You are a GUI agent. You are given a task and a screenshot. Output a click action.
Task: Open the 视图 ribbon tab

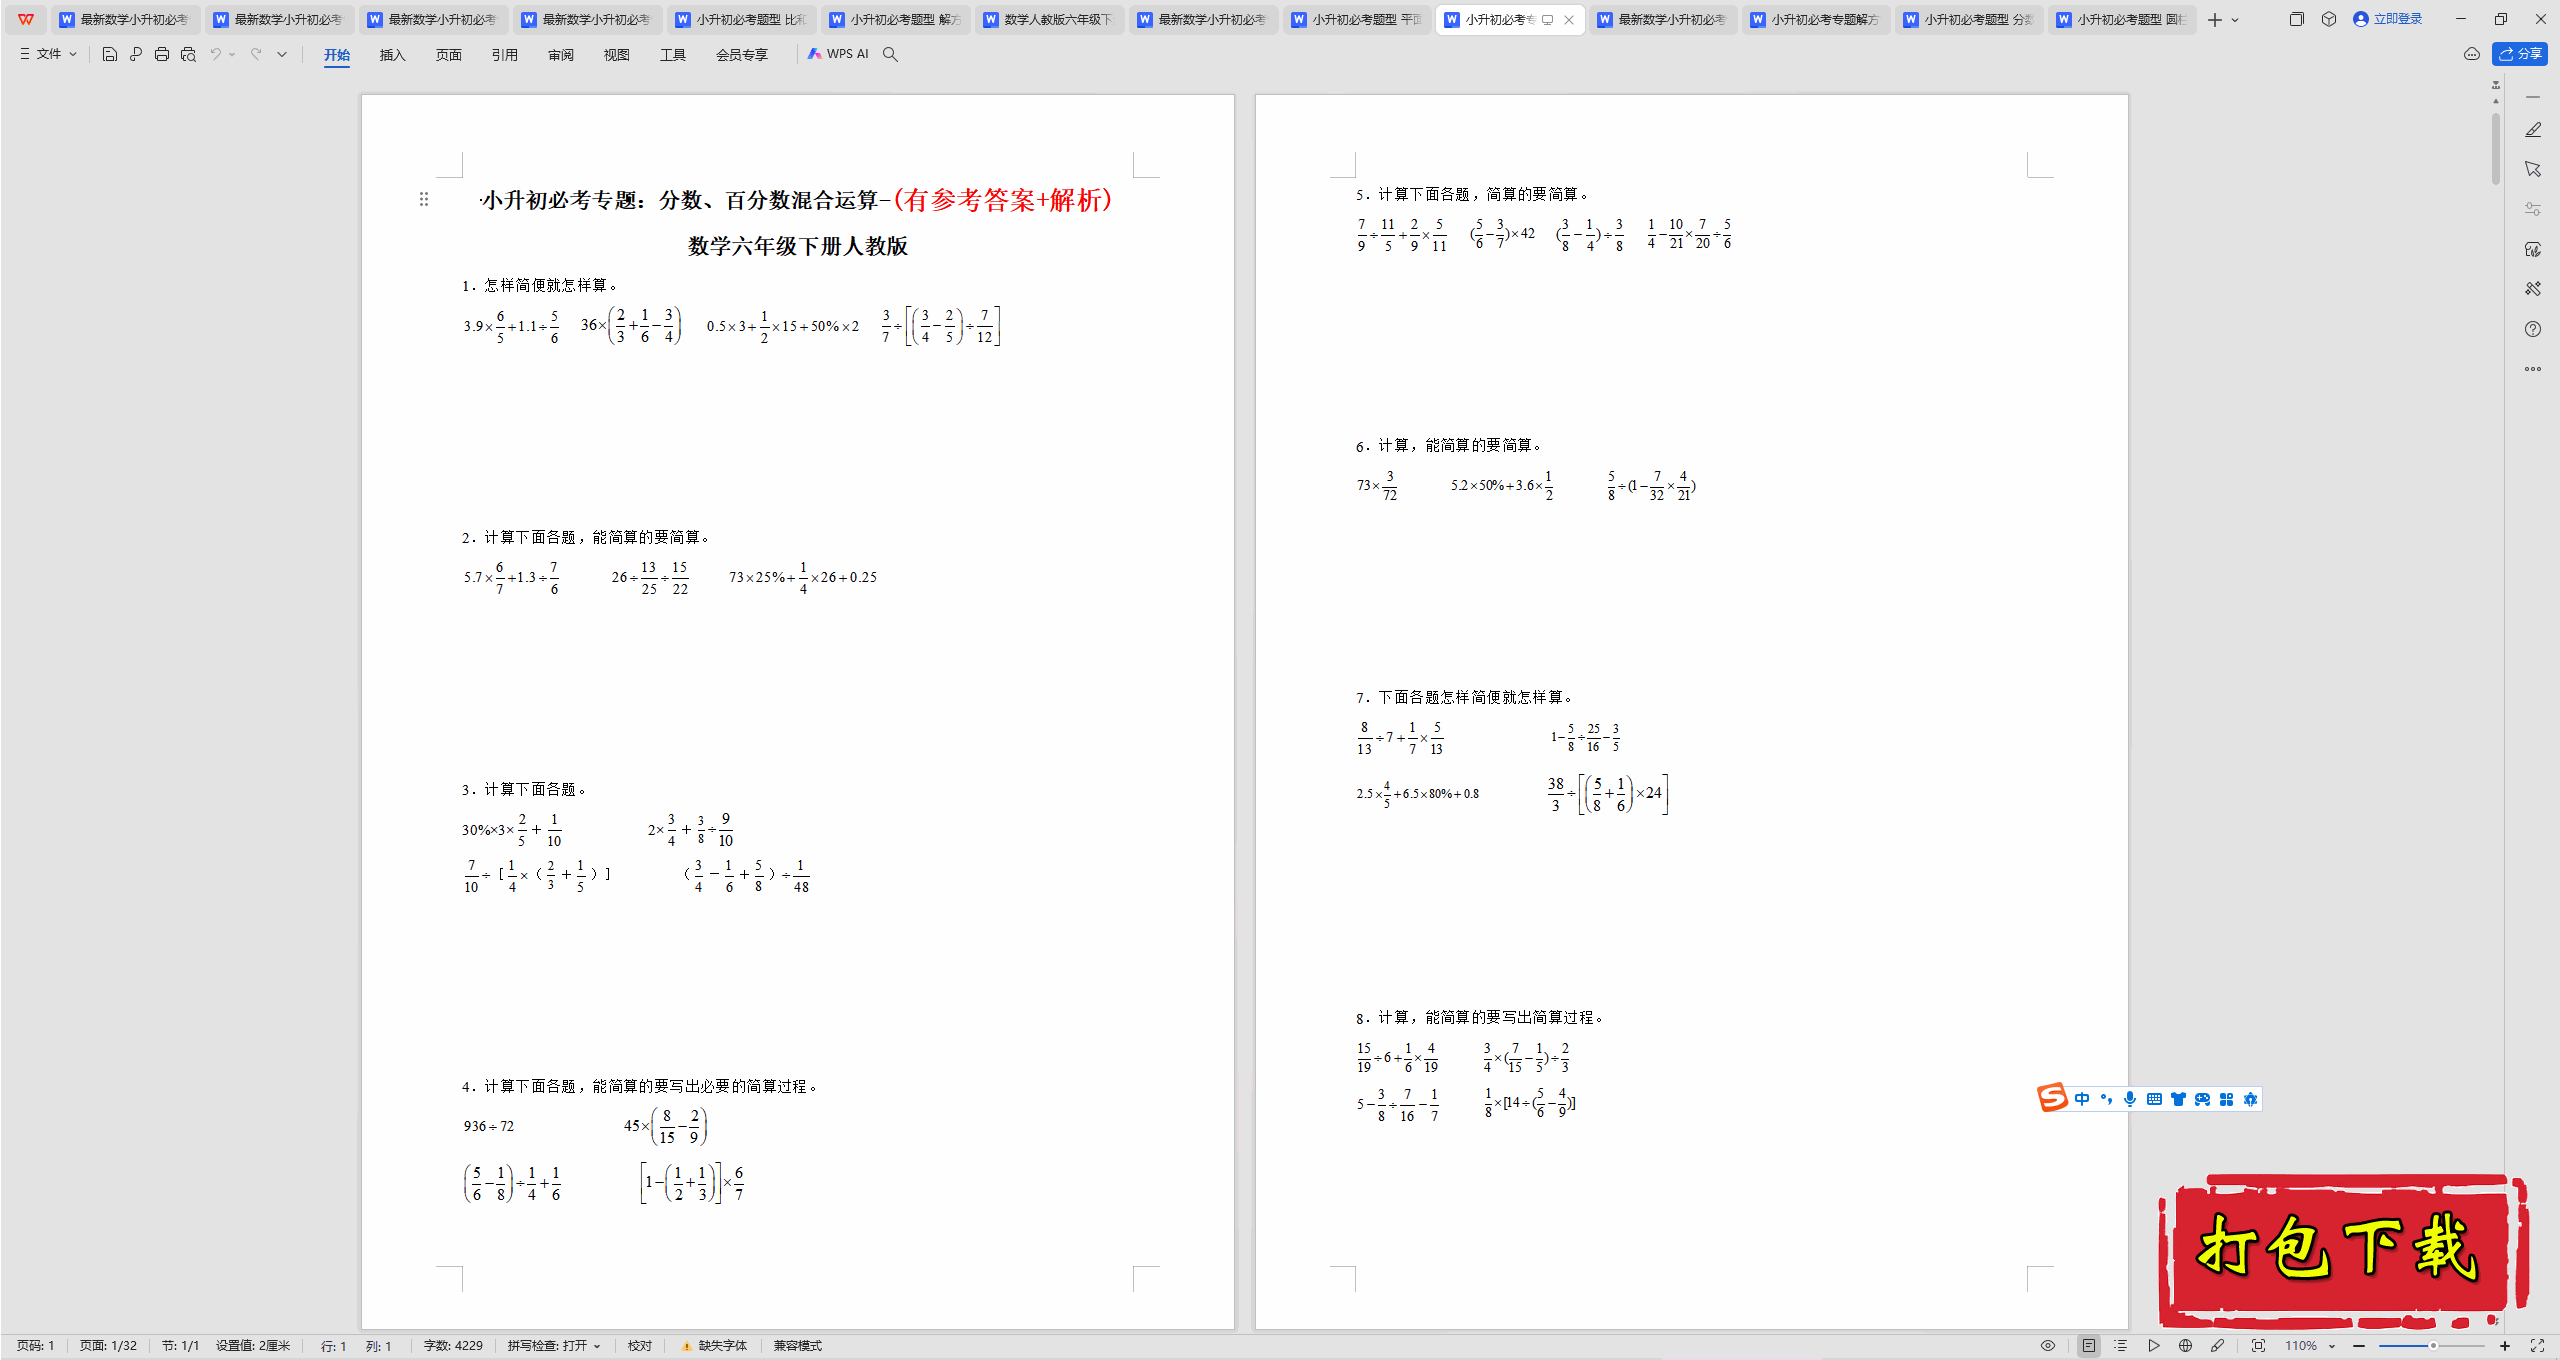[617, 55]
